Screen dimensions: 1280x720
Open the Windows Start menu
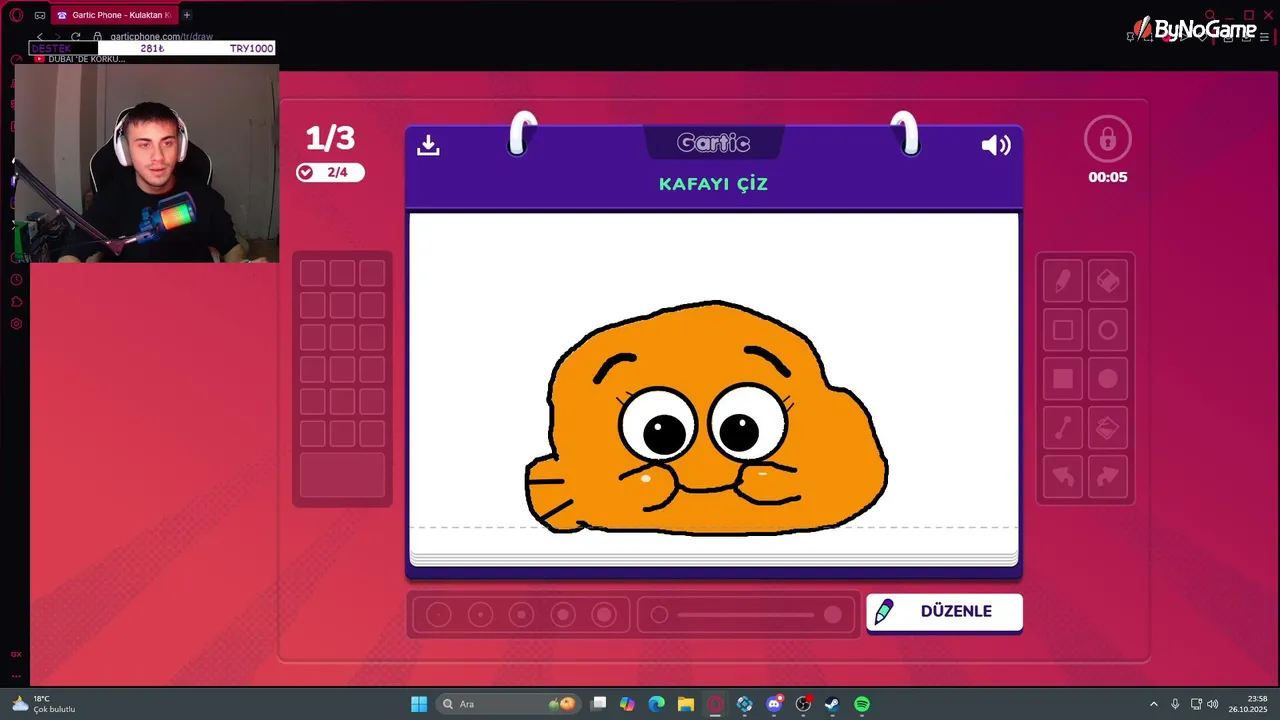(x=419, y=704)
